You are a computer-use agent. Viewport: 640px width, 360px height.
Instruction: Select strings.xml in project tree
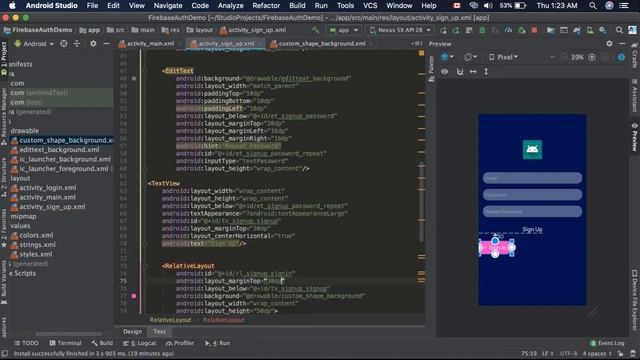tap(38, 245)
